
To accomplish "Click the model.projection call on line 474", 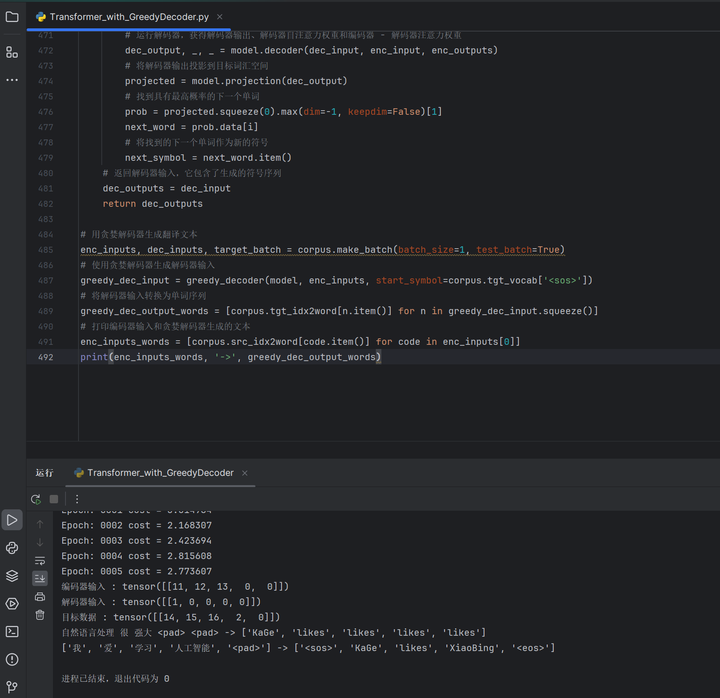I will pos(269,81).
